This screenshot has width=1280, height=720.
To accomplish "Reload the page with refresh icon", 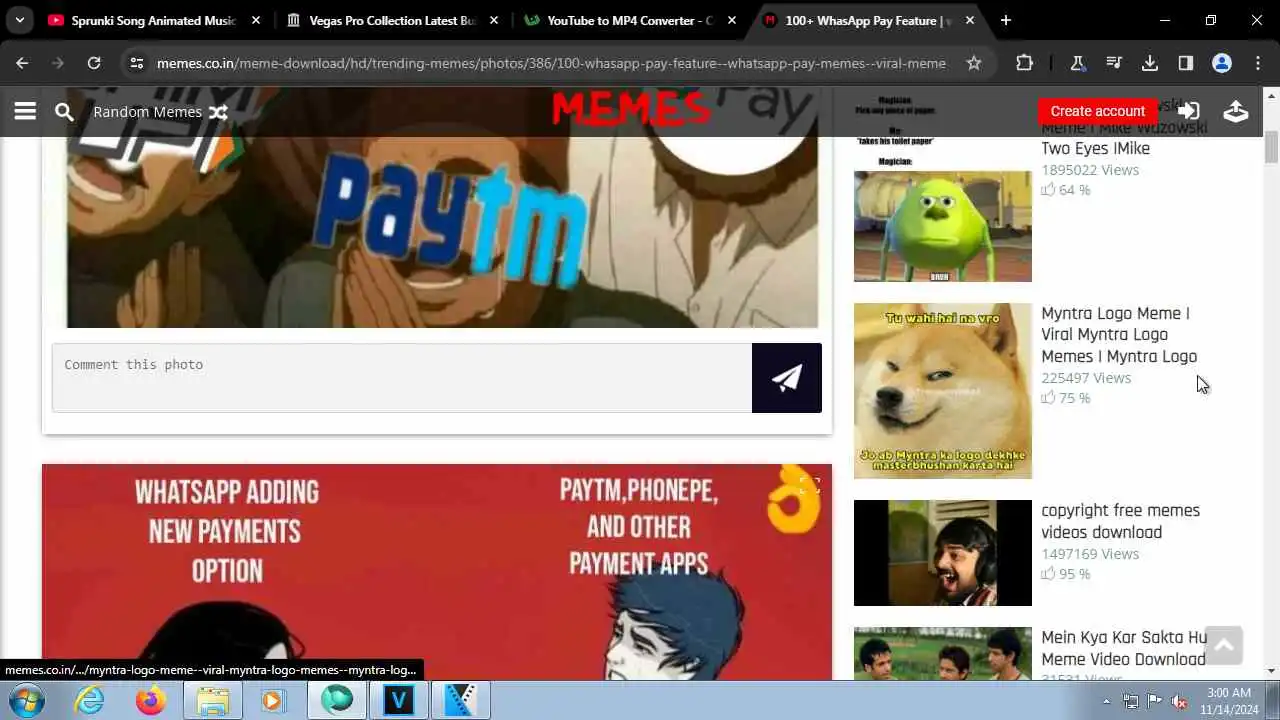I will click(94, 63).
